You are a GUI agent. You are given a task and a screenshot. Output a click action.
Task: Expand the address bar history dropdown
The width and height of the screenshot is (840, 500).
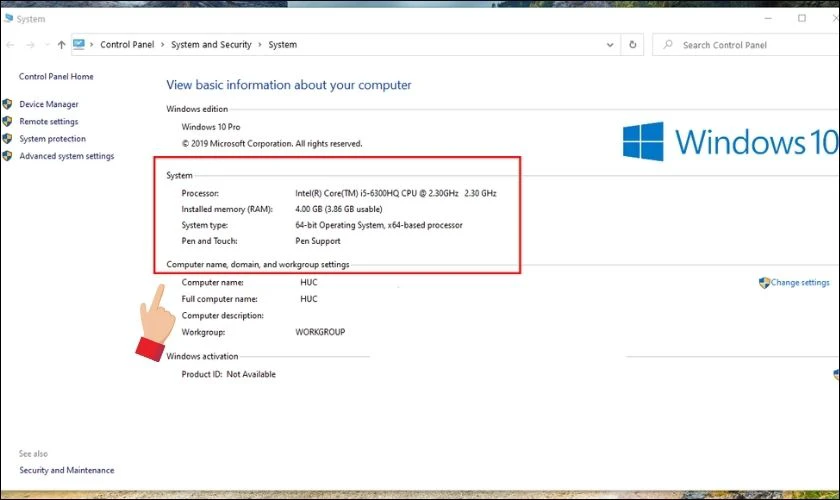(610, 45)
